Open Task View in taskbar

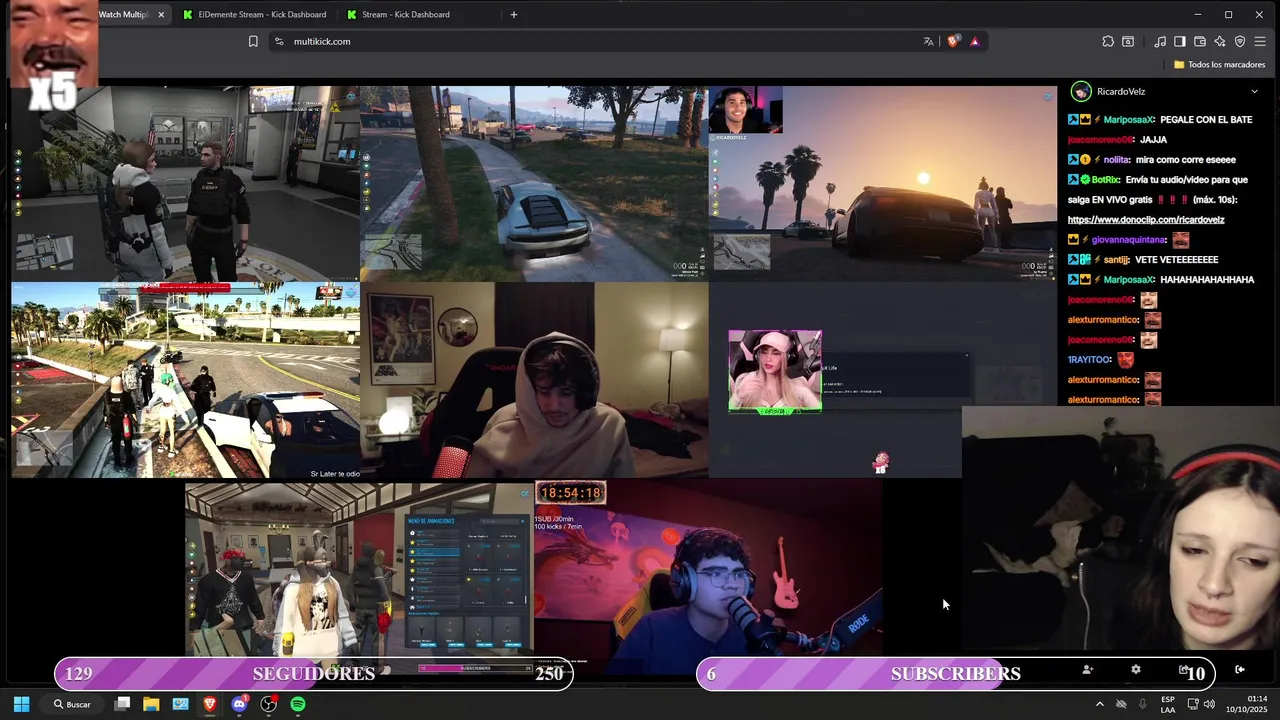122,704
